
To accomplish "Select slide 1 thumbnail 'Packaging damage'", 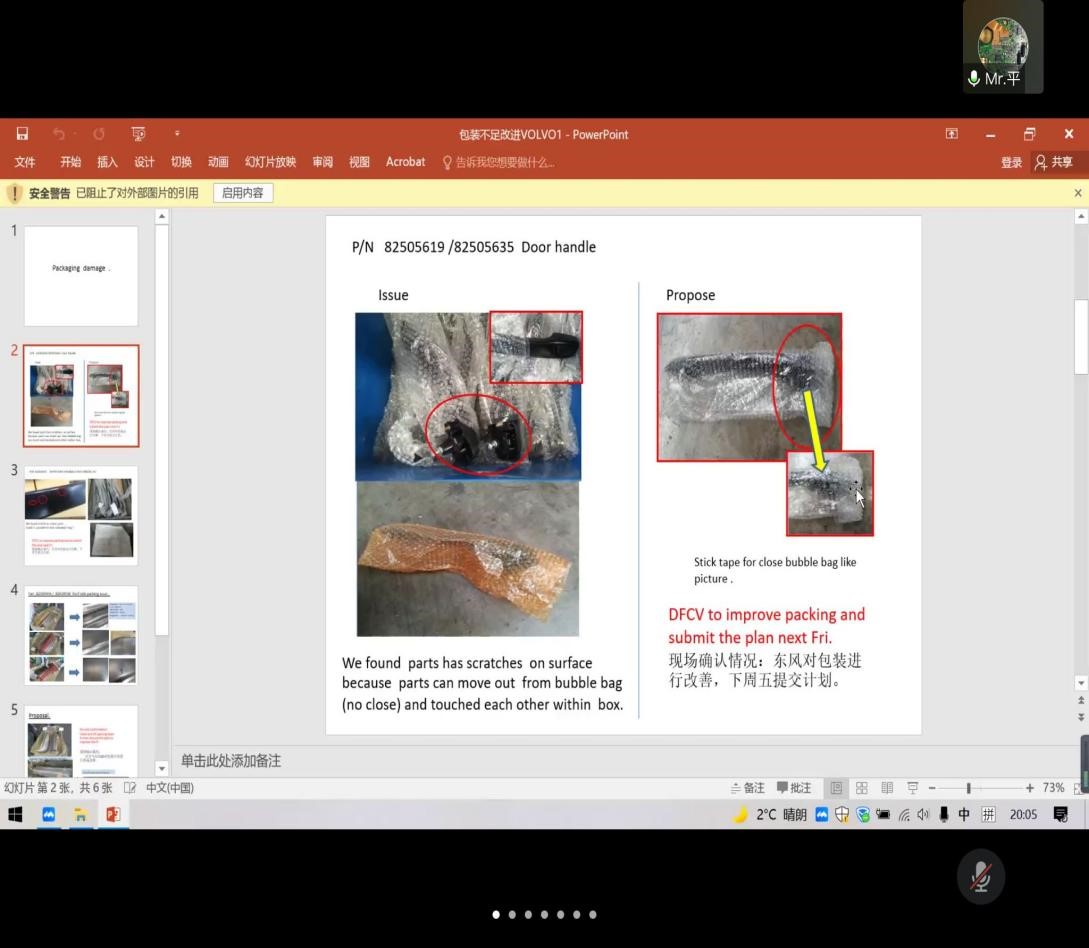I will pyautogui.click(x=81, y=276).
